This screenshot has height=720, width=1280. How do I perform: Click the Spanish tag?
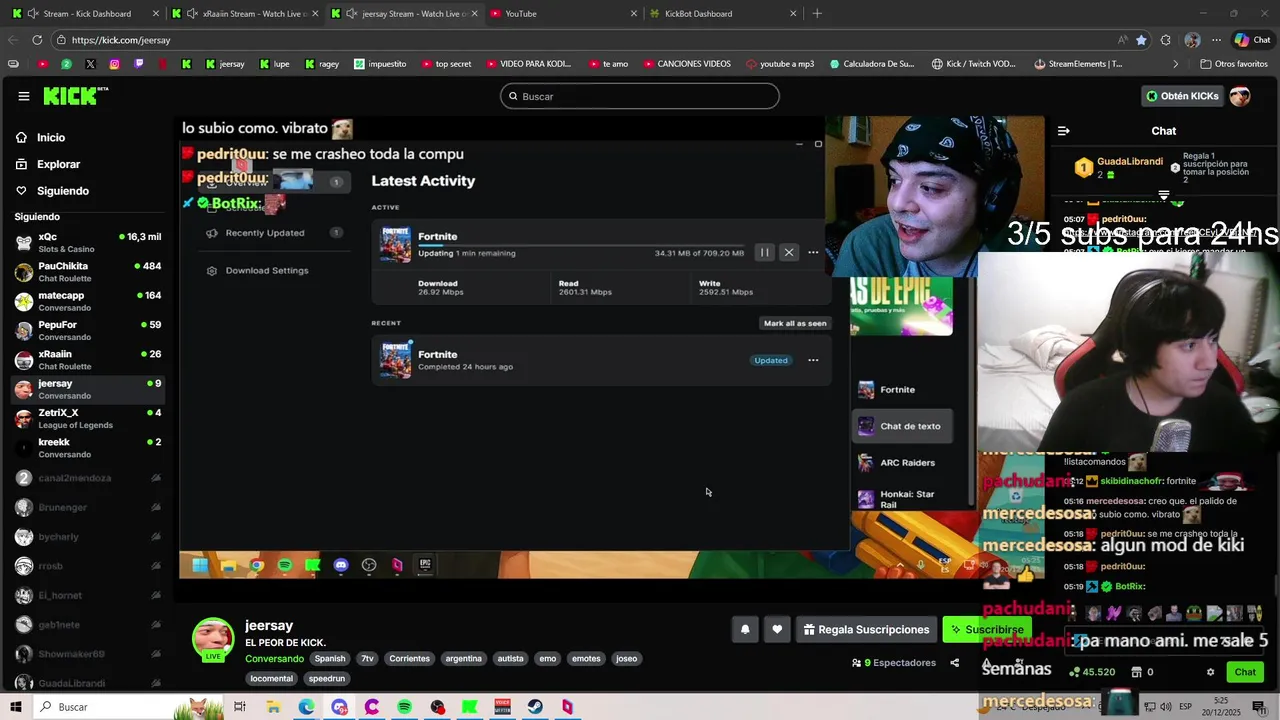click(330, 659)
